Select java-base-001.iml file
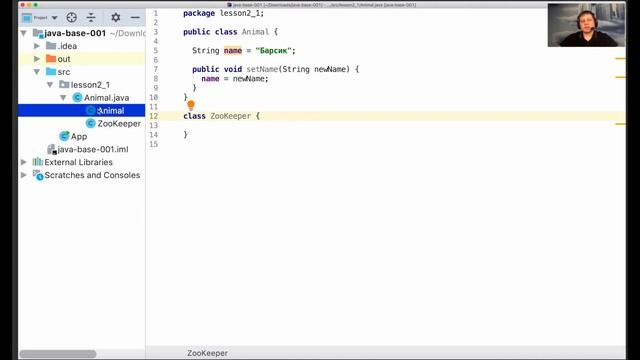640x360 pixels. [93, 149]
